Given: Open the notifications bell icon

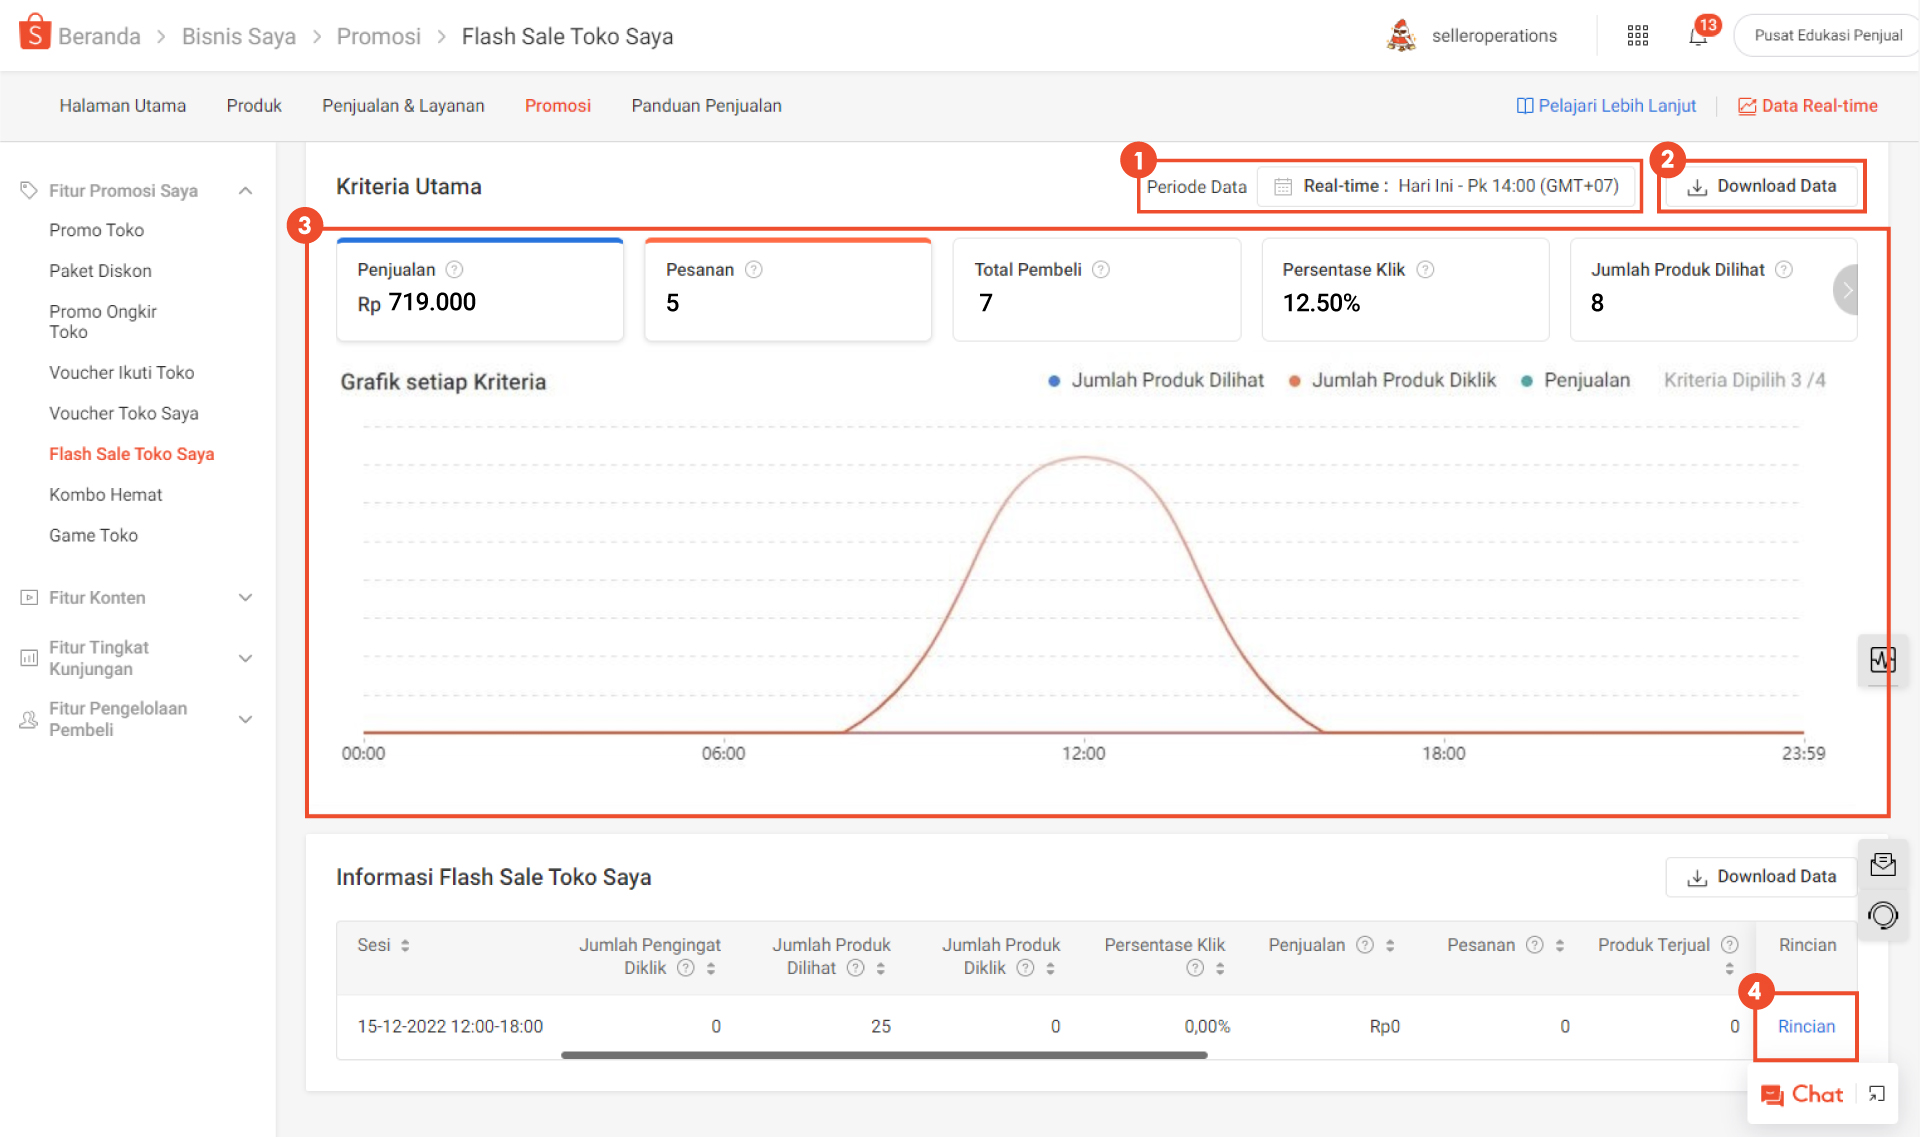Looking at the screenshot, I should pyautogui.click(x=1698, y=37).
